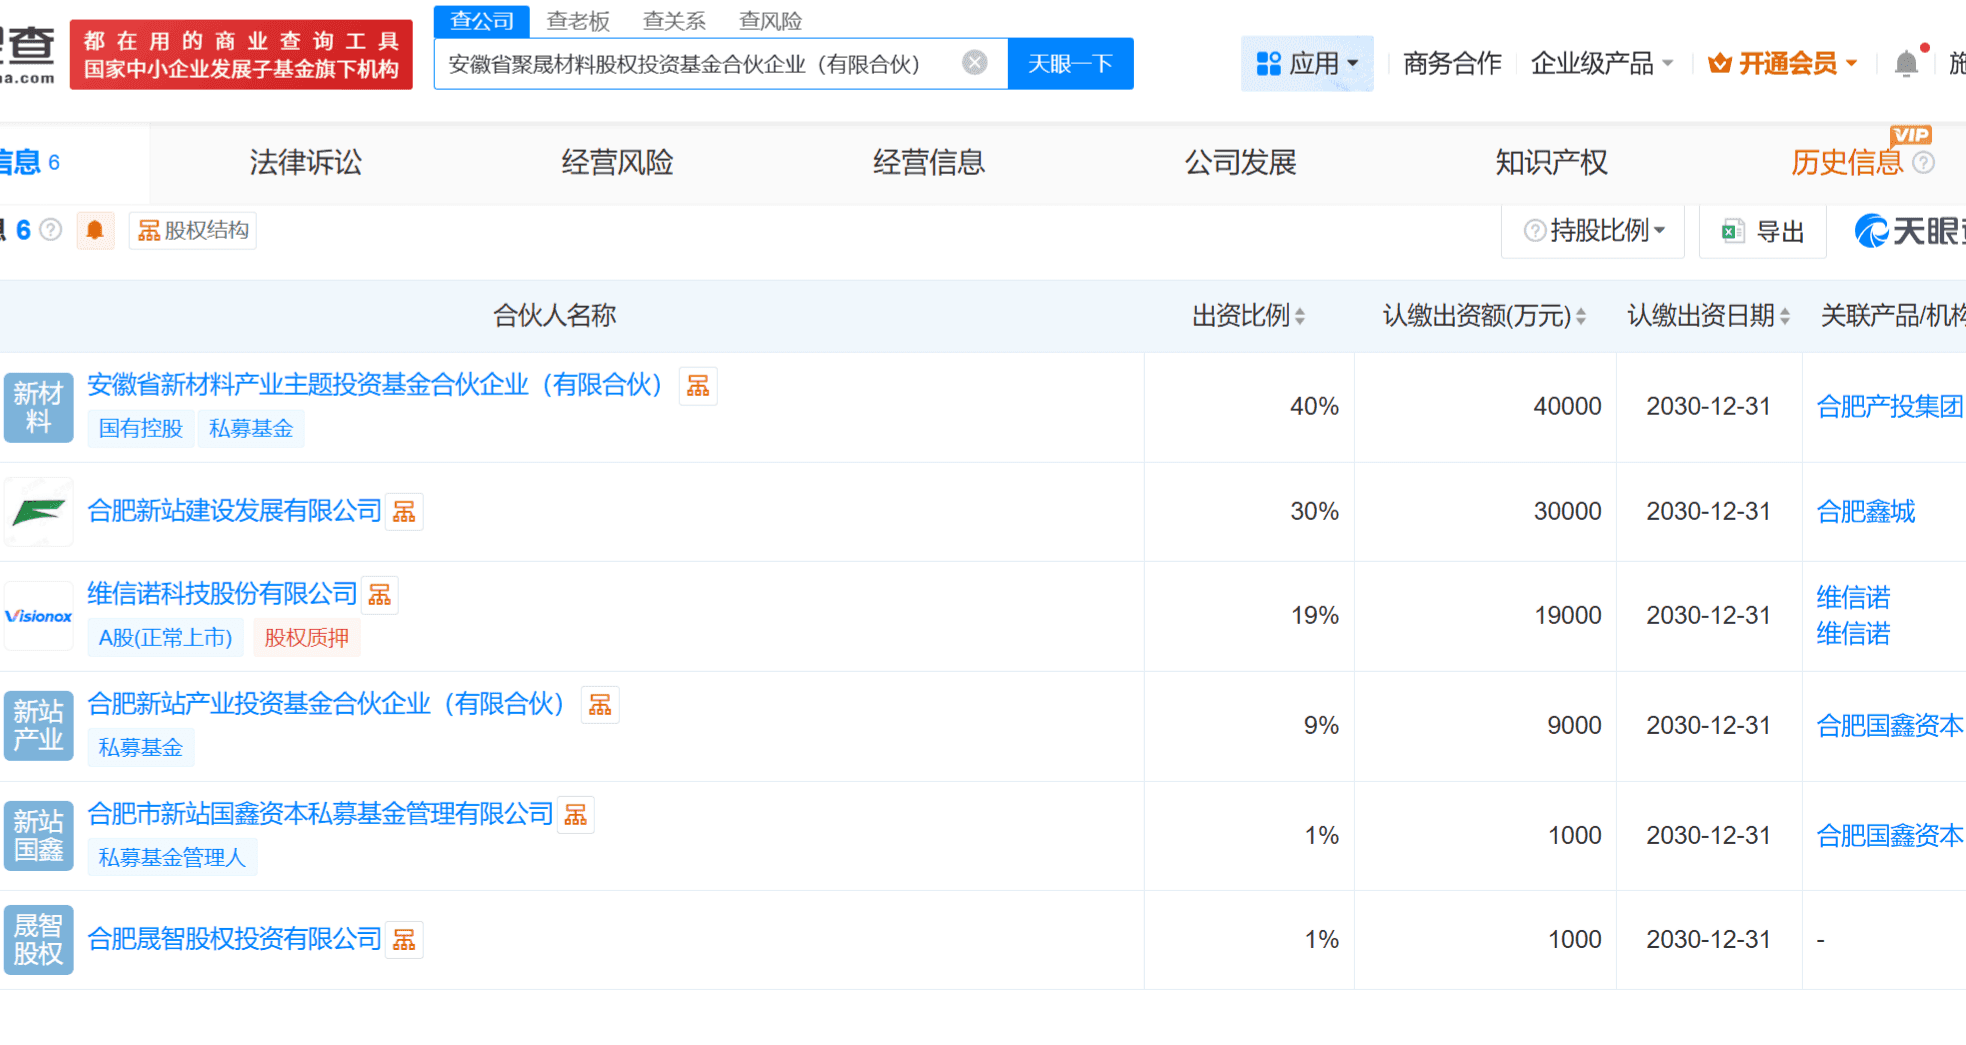Click the Visionox company logo thumbnail
The height and width of the screenshot is (1045, 1966).
click(x=38, y=615)
